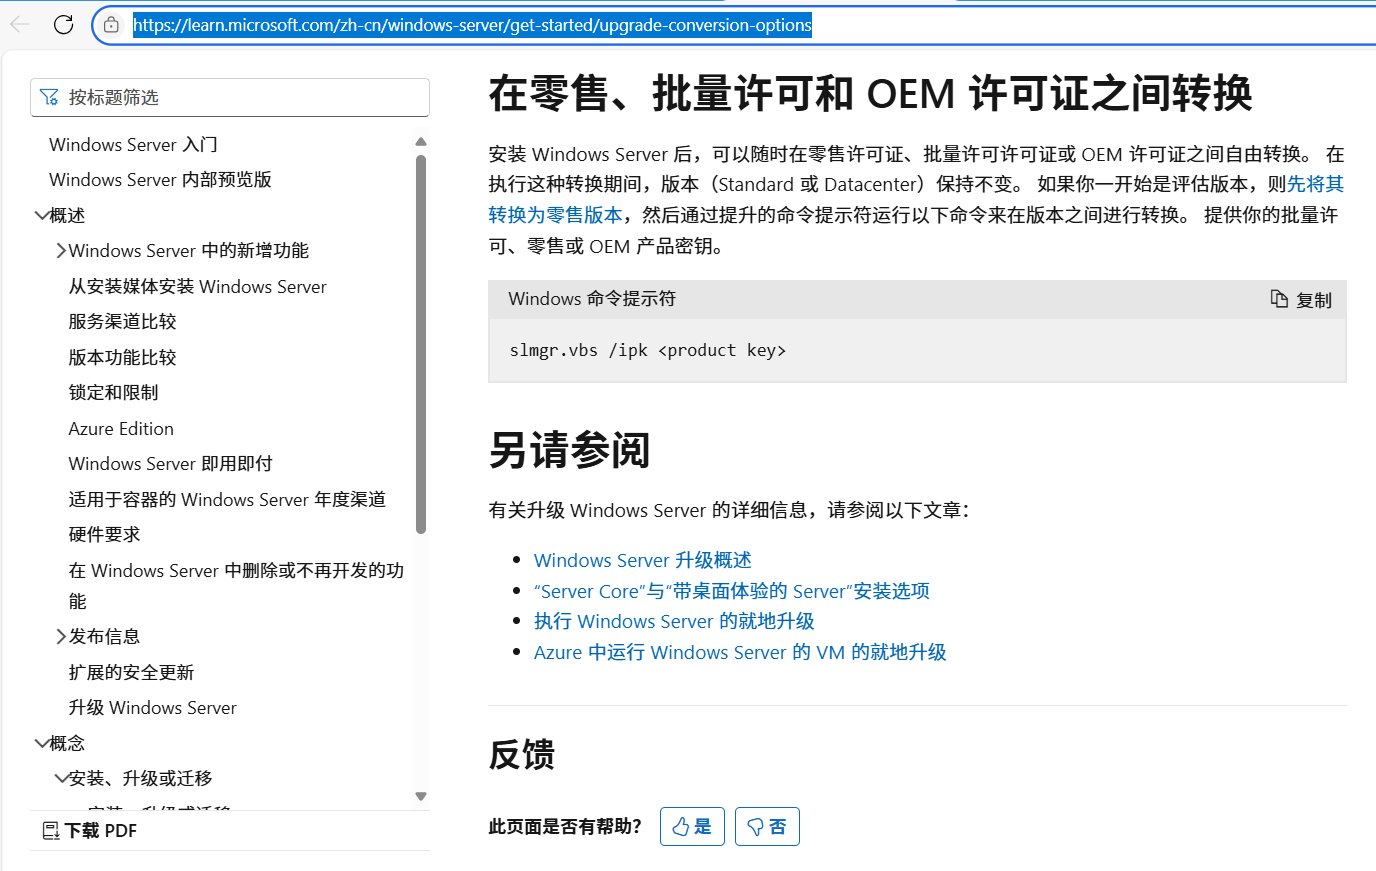The width and height of the screenshot is (1376, 871).
Task: Click the 在零售、批量许可和 OEM 许可证之间转换 heading
Action: click(870, 93)
